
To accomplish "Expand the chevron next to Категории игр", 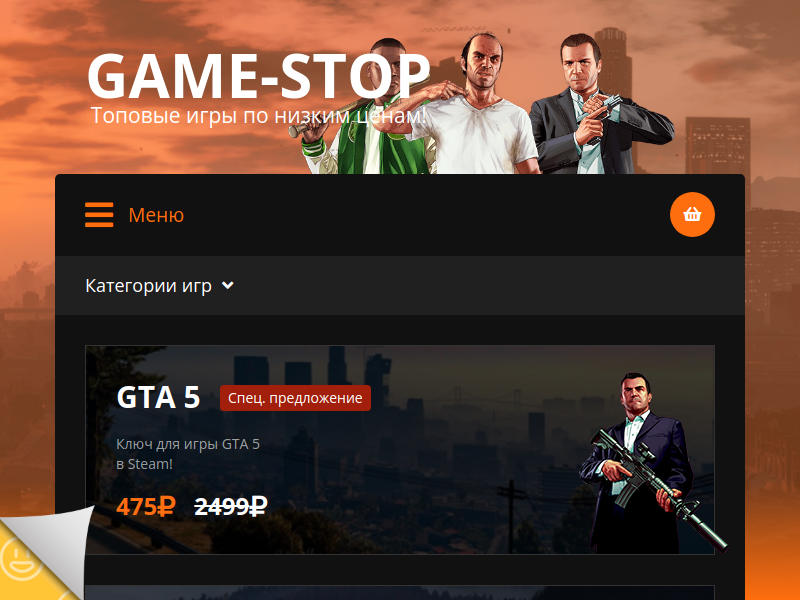I will pos(228,285).
